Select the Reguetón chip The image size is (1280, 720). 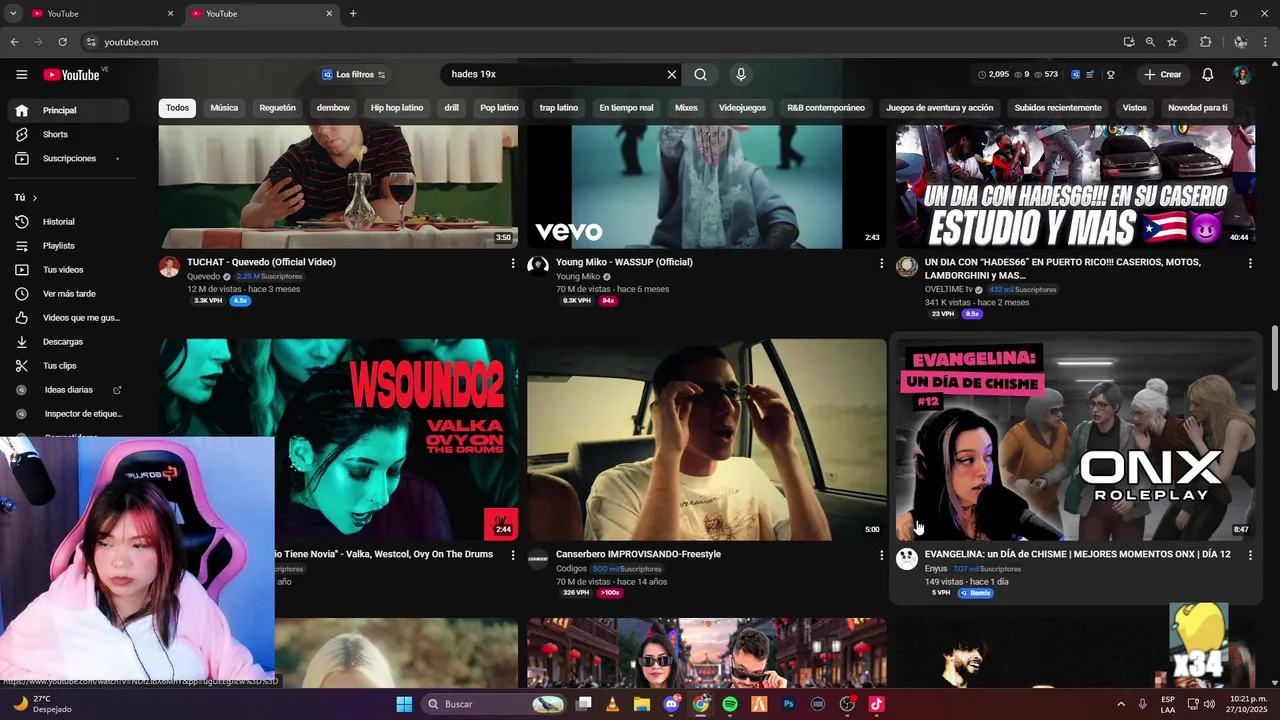click(x=277, y=108)
